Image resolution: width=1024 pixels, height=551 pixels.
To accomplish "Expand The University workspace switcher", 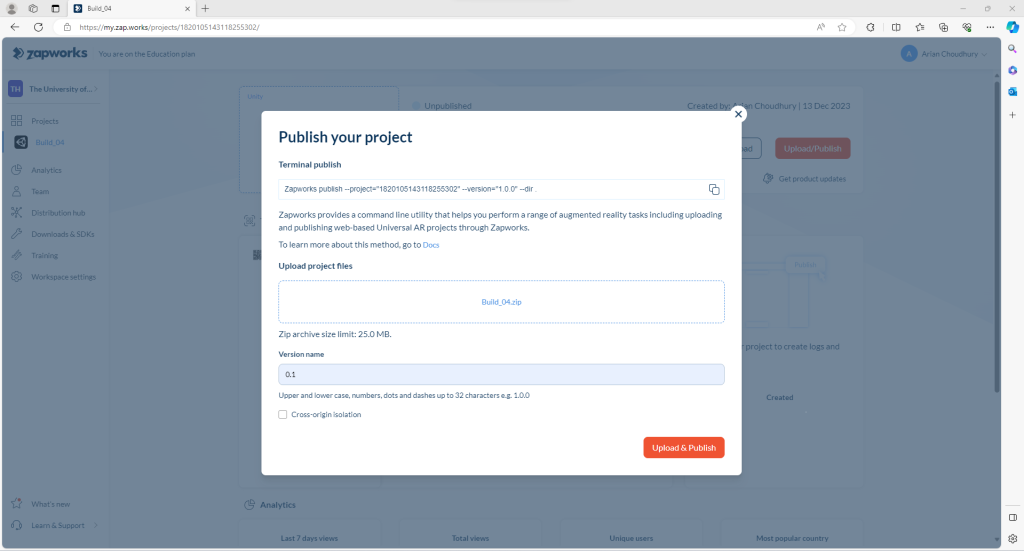I will pos(55,89).
